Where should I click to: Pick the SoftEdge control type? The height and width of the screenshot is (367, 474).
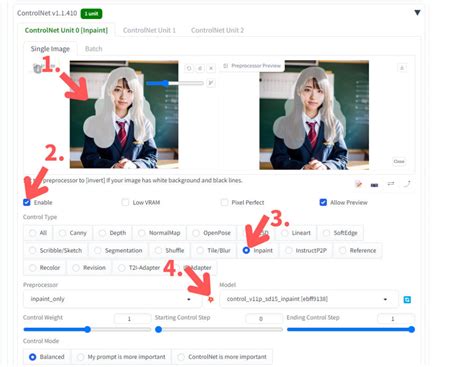[341, 233]
